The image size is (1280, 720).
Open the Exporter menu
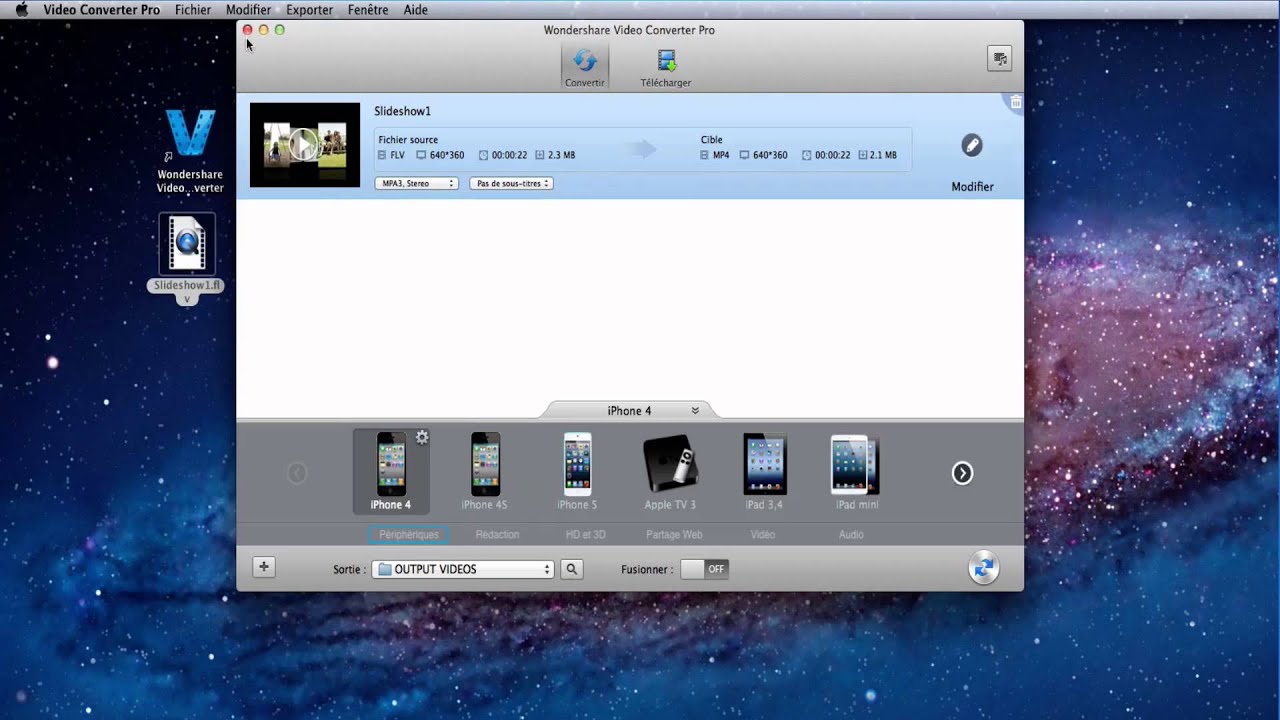click(x=310, y=10)
